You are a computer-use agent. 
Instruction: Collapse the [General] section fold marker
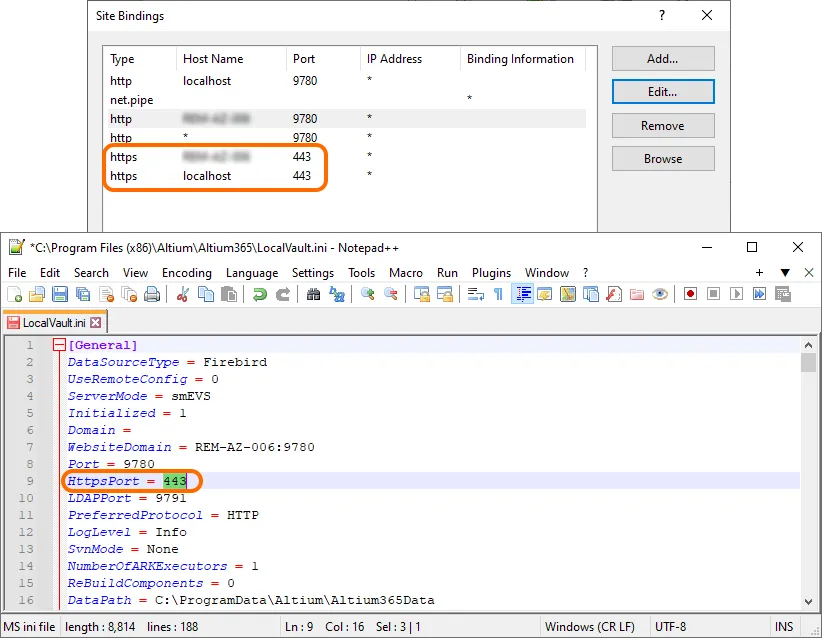59,345
